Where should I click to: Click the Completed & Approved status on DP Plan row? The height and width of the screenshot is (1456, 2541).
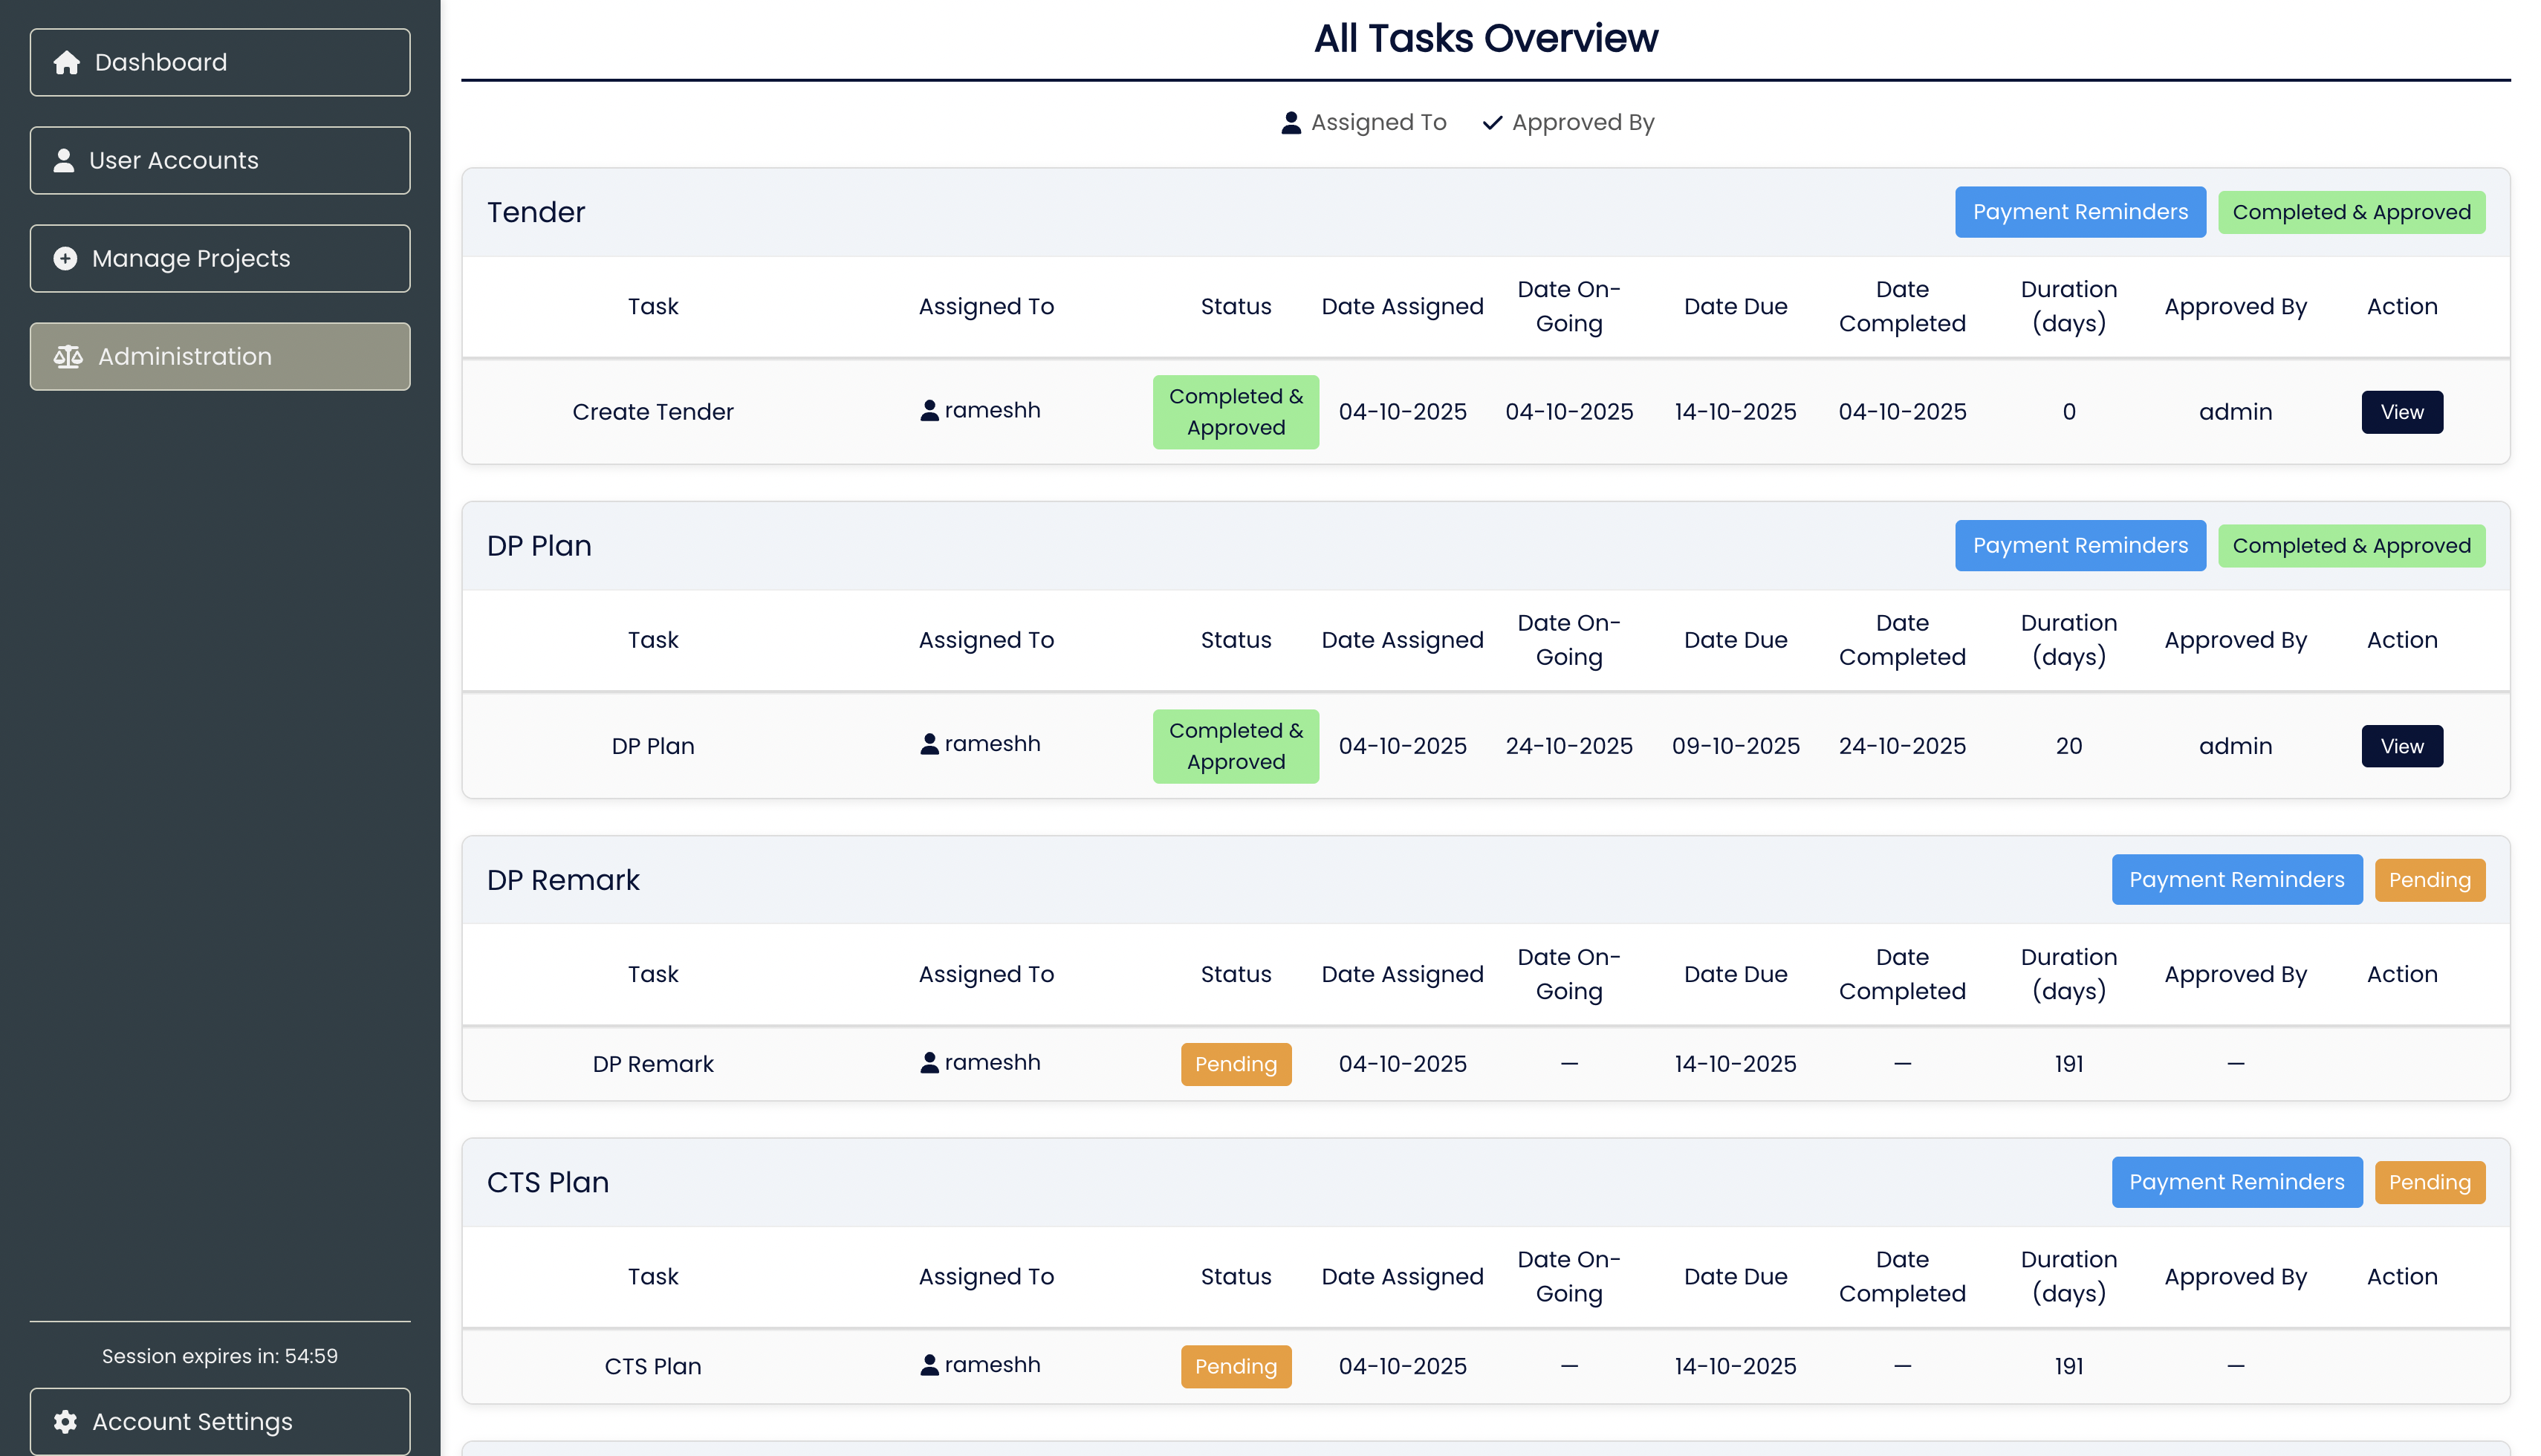(x=1236, y=745)
